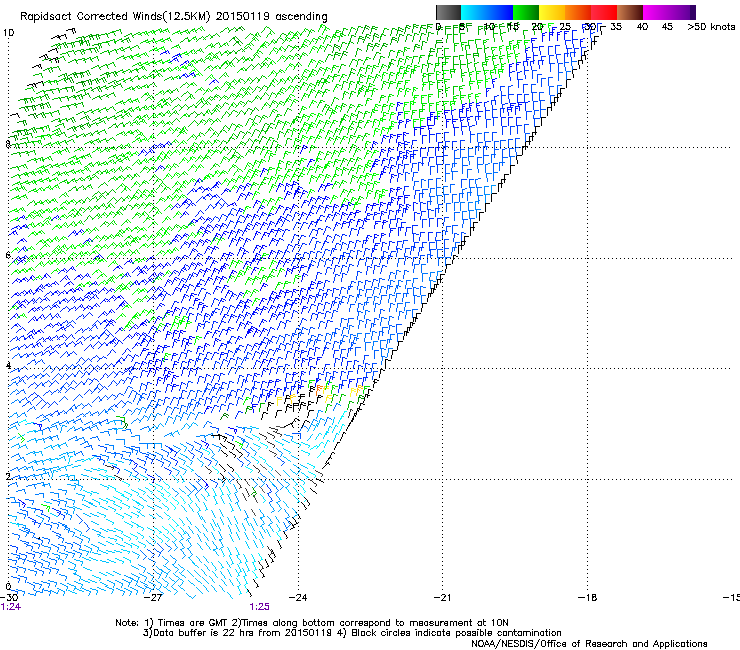Click the blue 10-15 knots legend swatch
740x650 pixels.
pyautogui.click(x=500, y=12)
